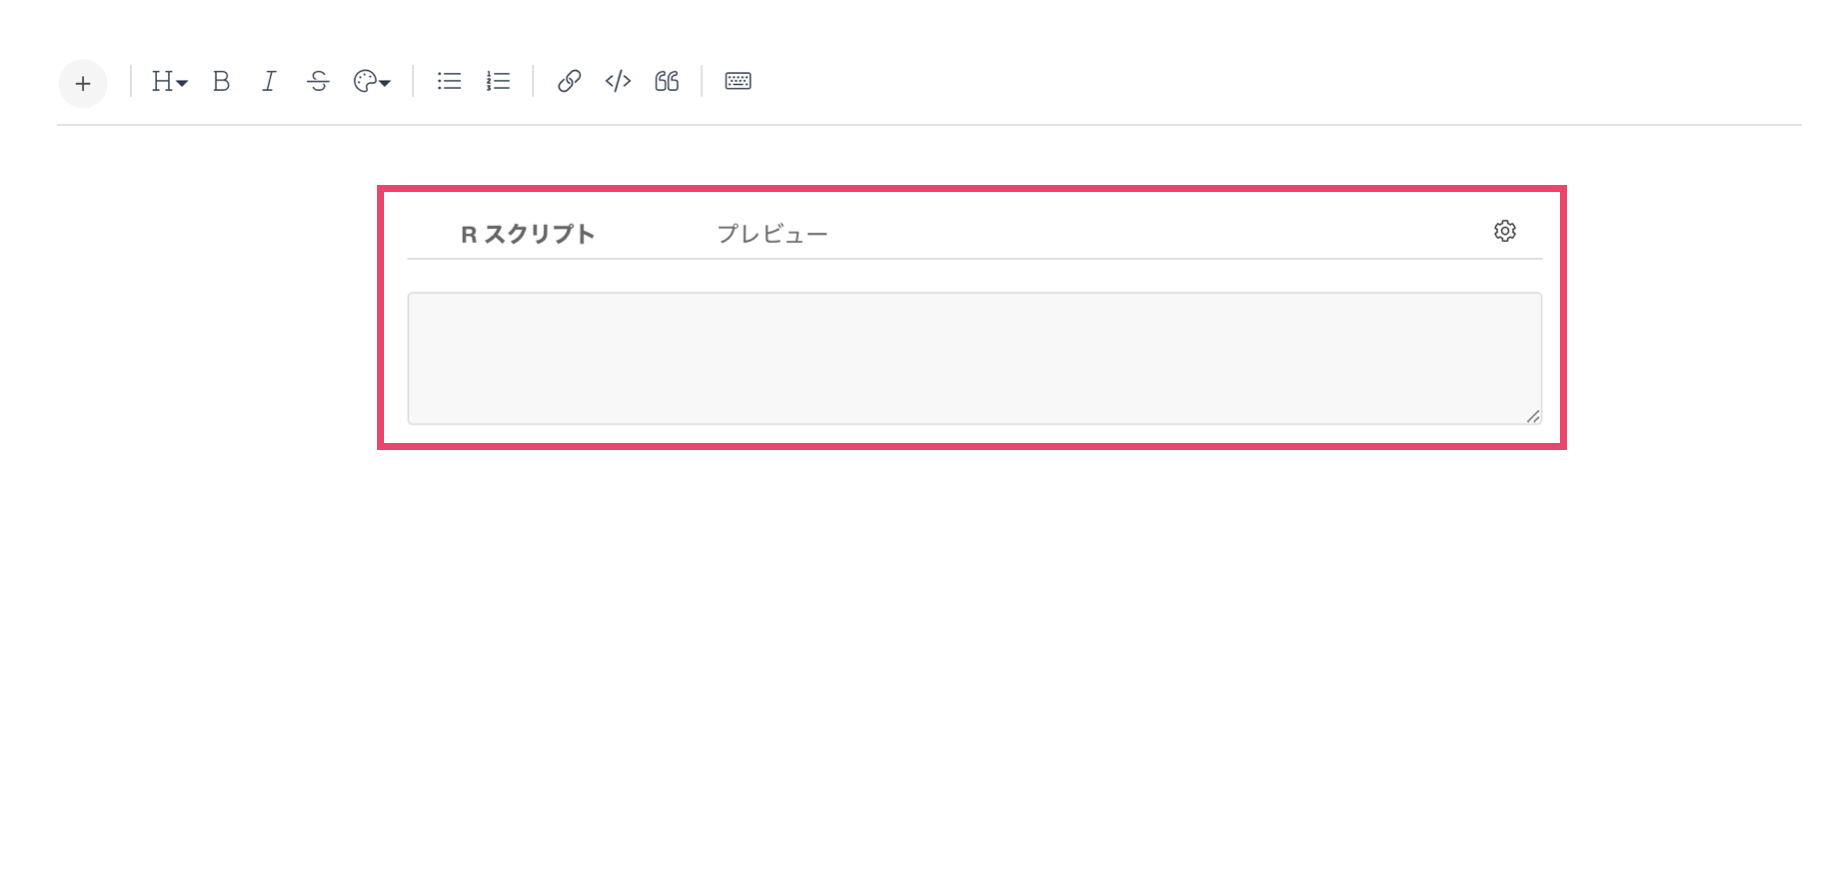
Task: Insert a block quote
Action: [667, 81]
